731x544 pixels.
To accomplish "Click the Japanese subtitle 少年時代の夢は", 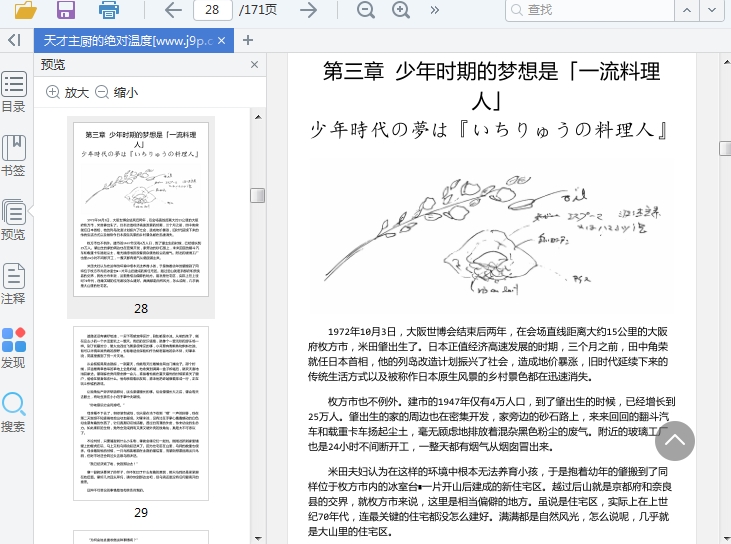I will pyautogui.click(x=489, y=129).
